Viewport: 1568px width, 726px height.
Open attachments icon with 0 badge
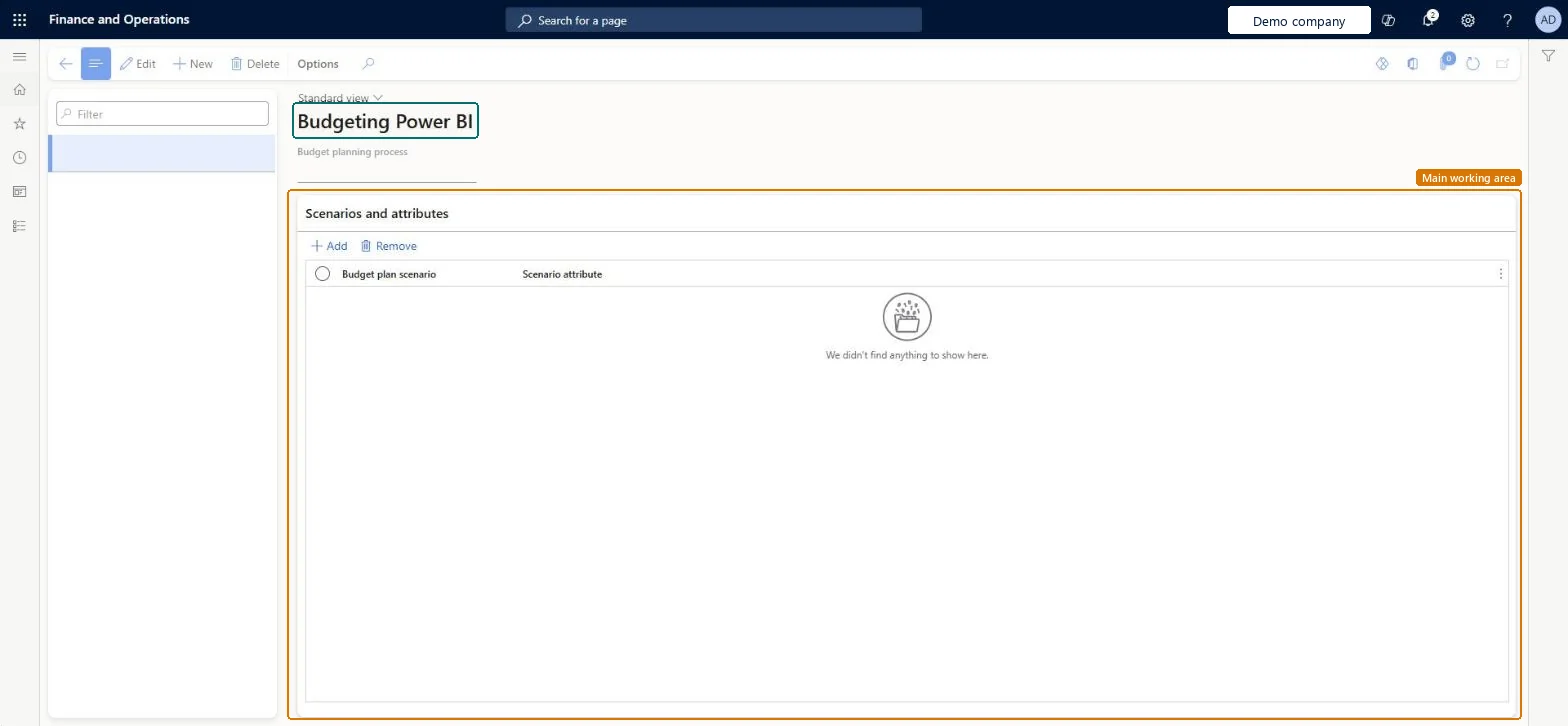pos(1445,63)
